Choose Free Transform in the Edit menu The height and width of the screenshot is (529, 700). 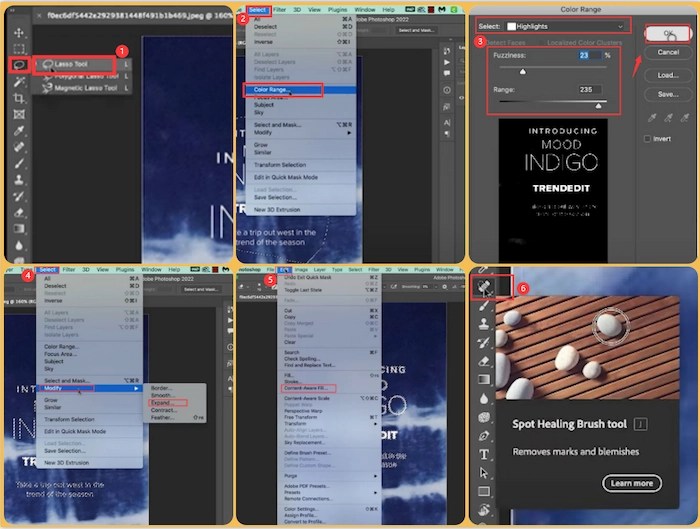[x=300, y=417]
